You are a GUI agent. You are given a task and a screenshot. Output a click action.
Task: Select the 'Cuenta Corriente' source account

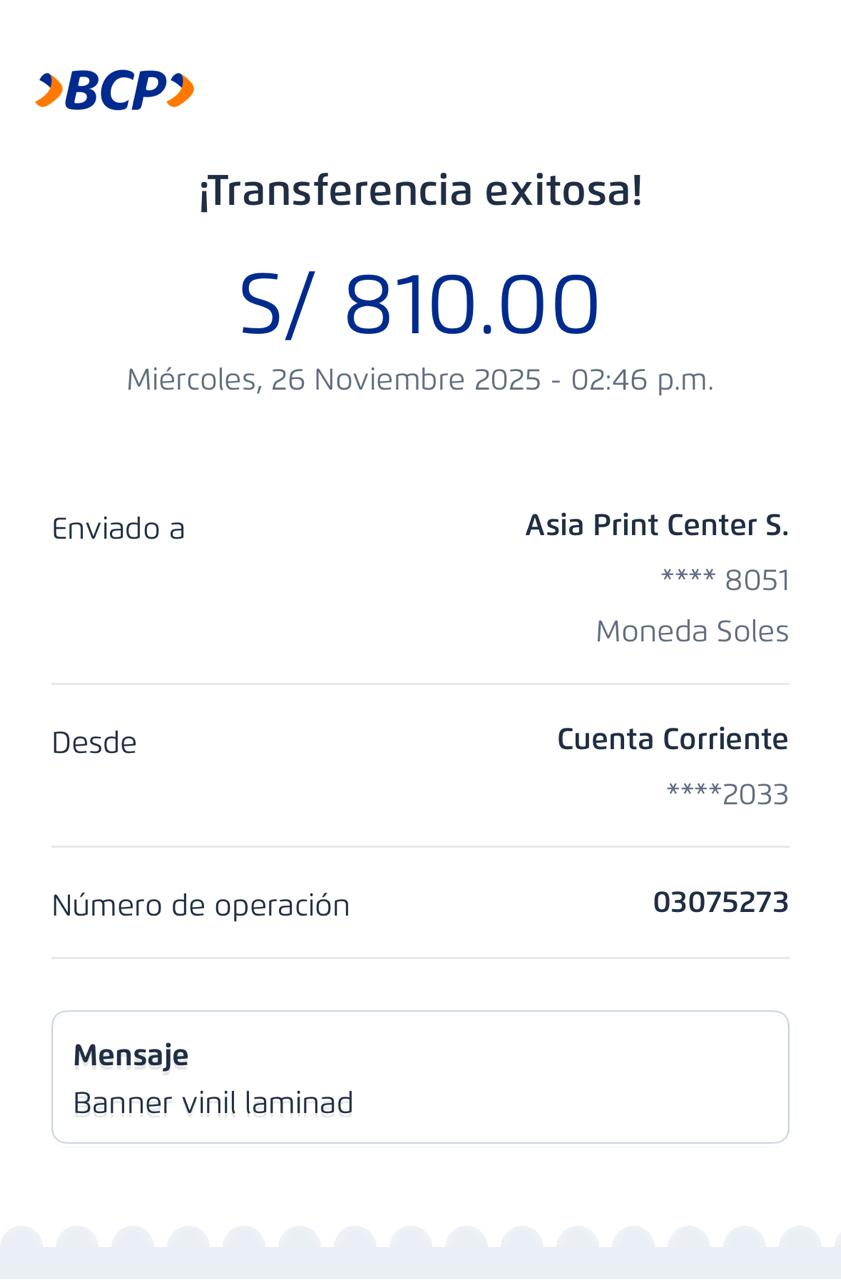[x=672, y=740]
